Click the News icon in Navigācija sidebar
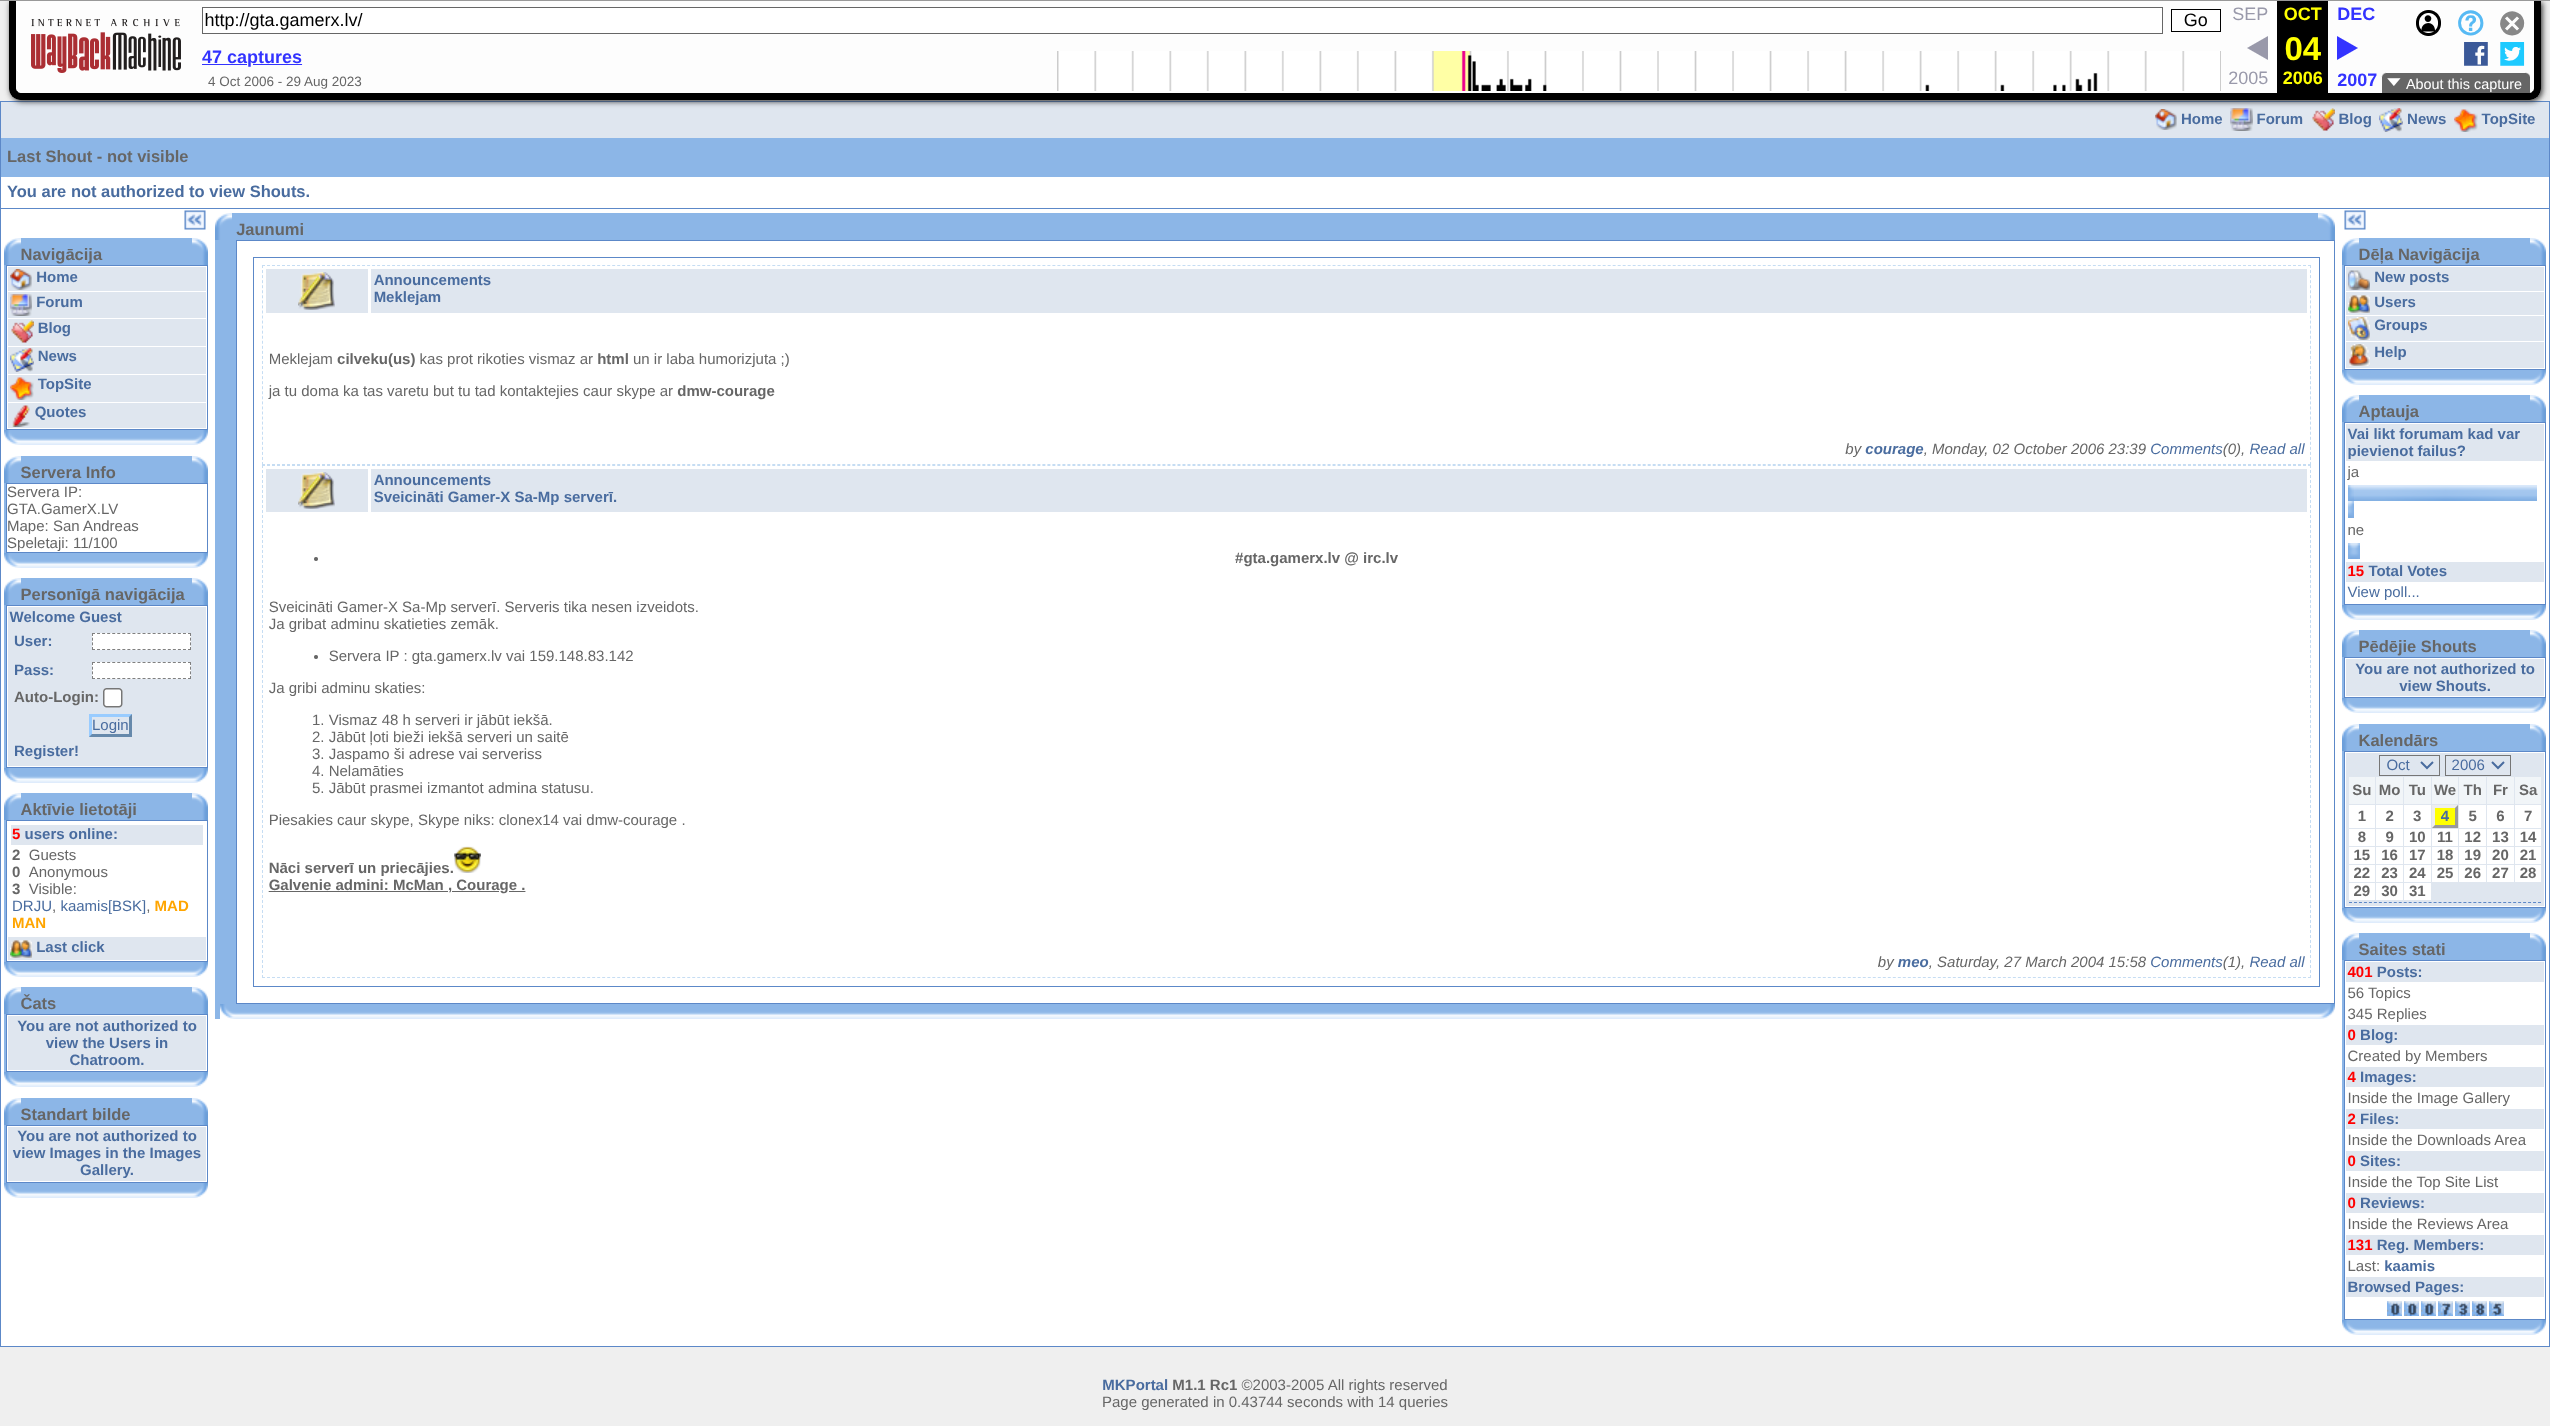 (x=22, y=359)
